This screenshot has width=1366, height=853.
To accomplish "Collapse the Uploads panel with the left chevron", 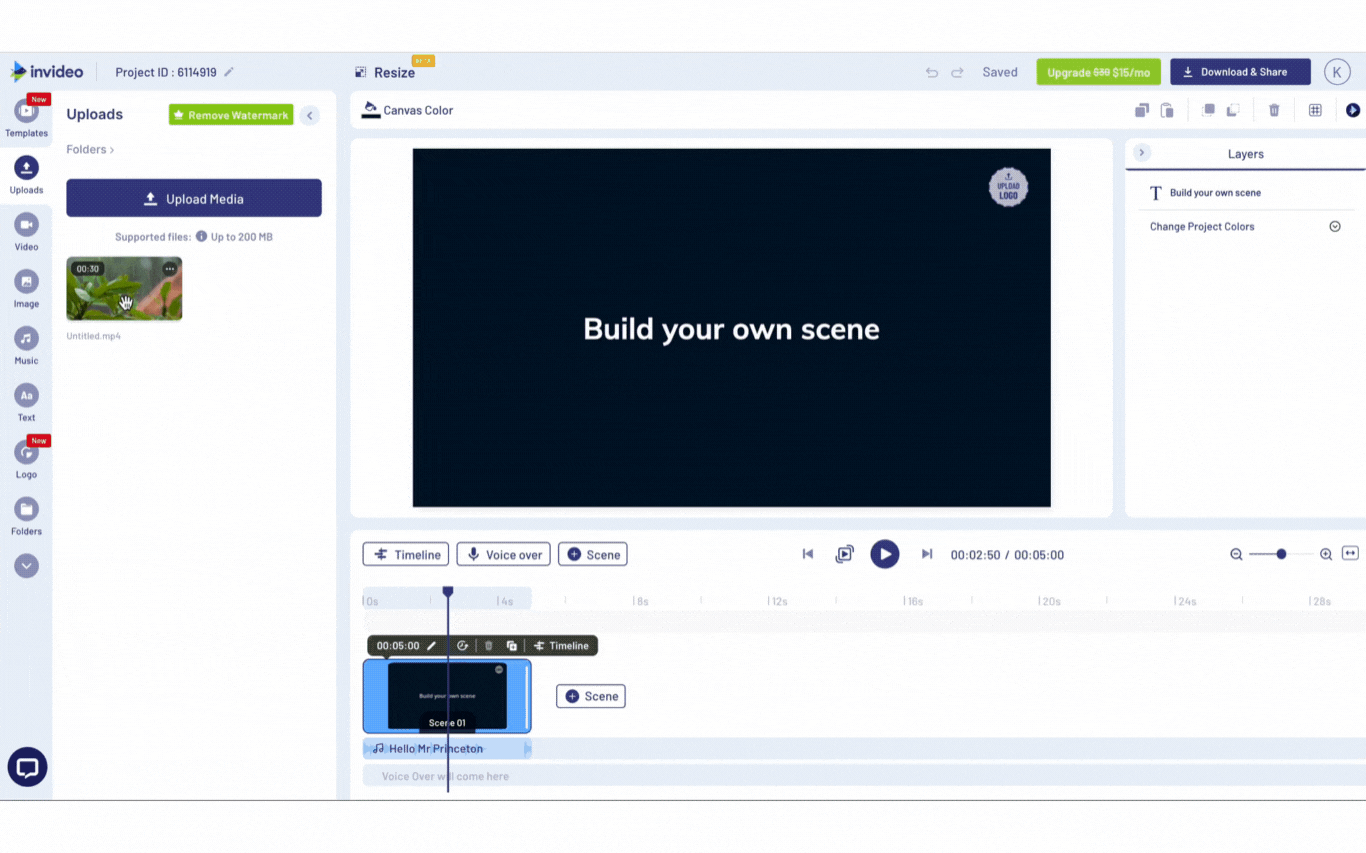I will (310, 115).
